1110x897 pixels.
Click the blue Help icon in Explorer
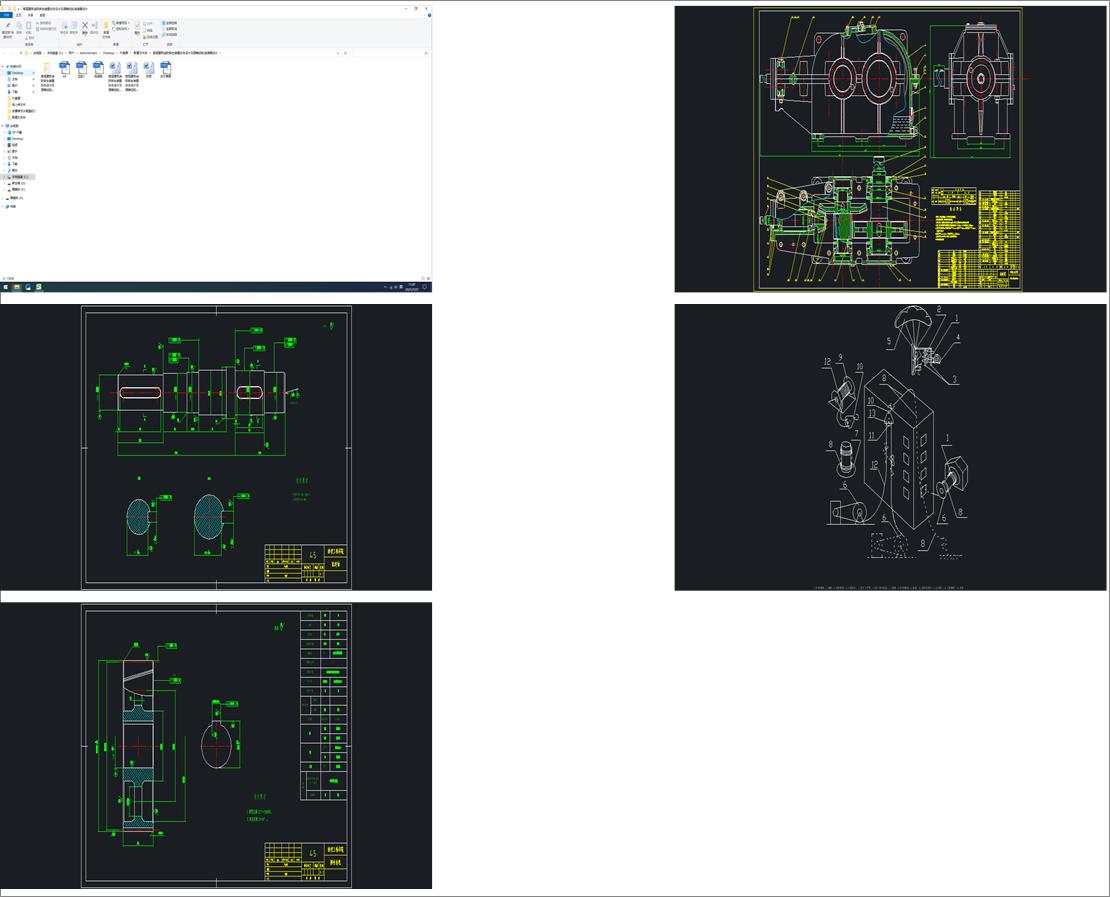coord(429,15)
